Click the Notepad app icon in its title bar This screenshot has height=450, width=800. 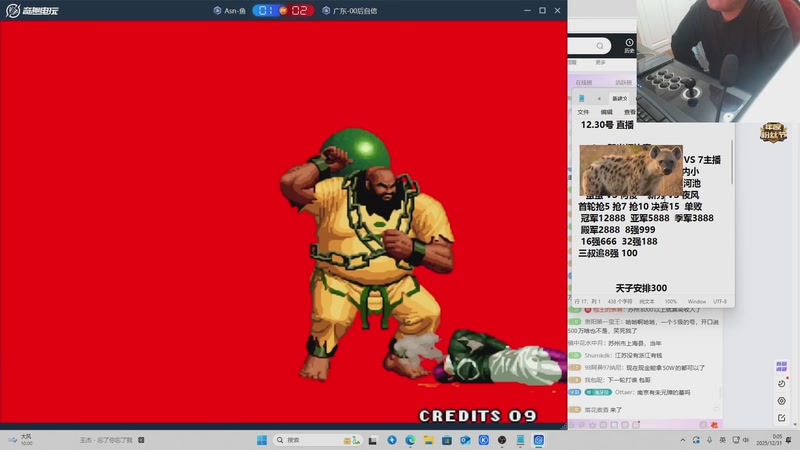click(582, 98)
